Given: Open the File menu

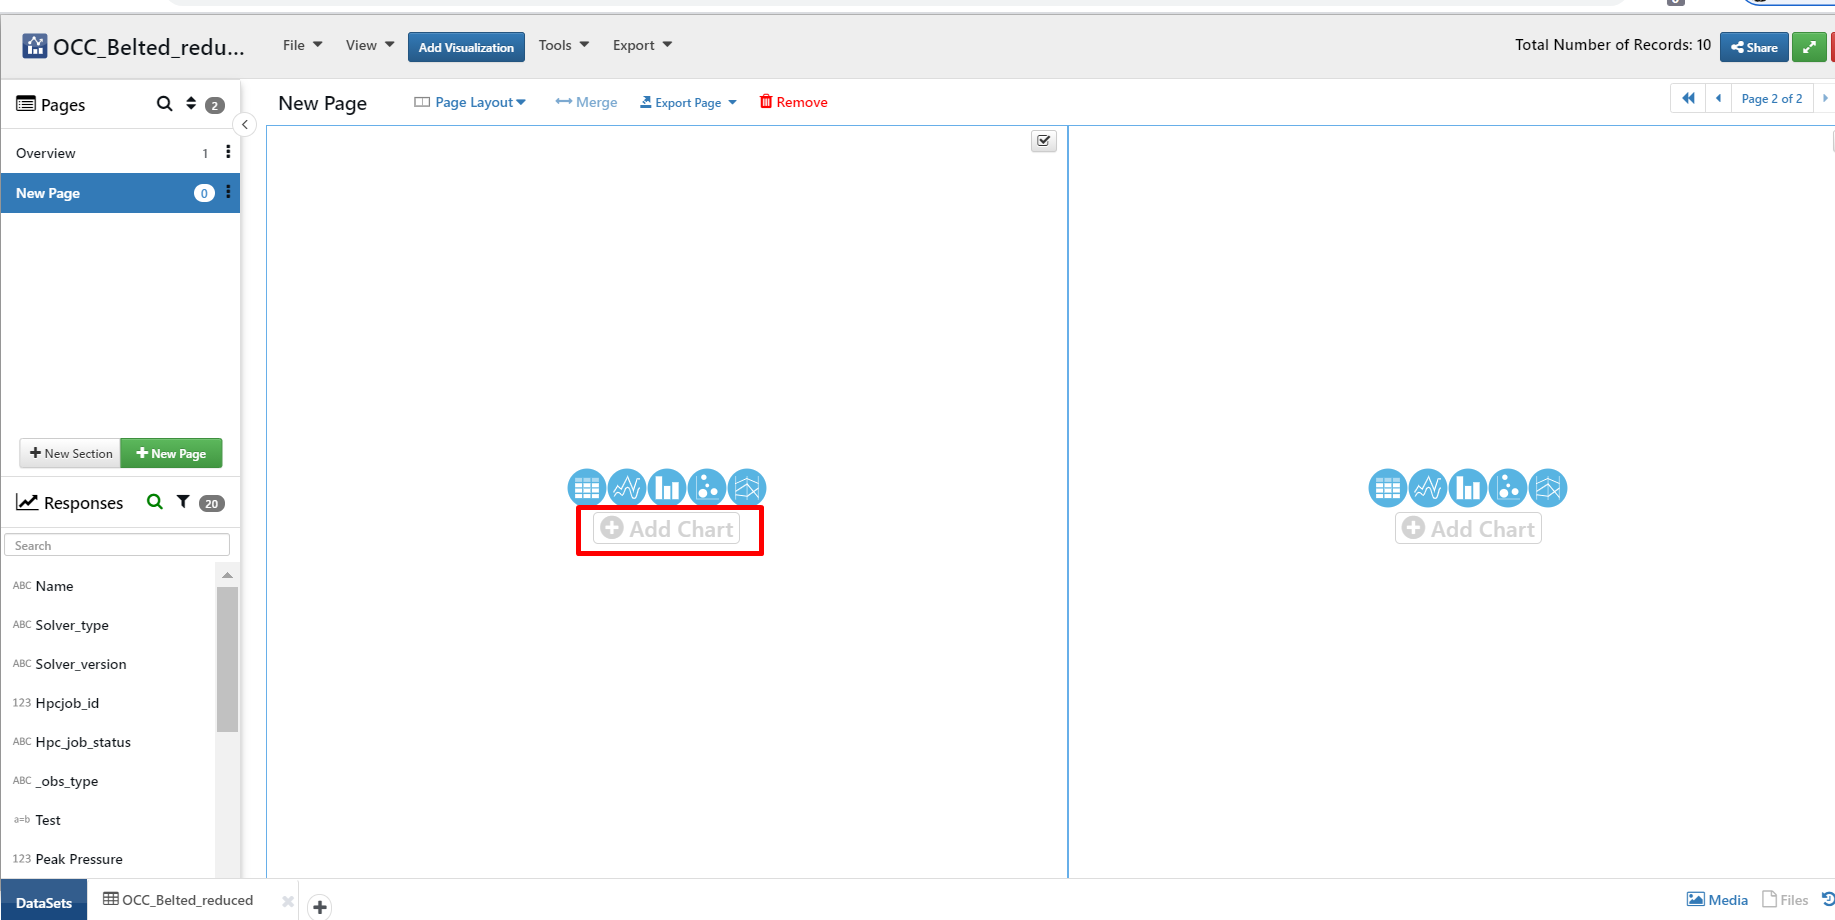Looking at the screenshot, I should coord(302,45).
